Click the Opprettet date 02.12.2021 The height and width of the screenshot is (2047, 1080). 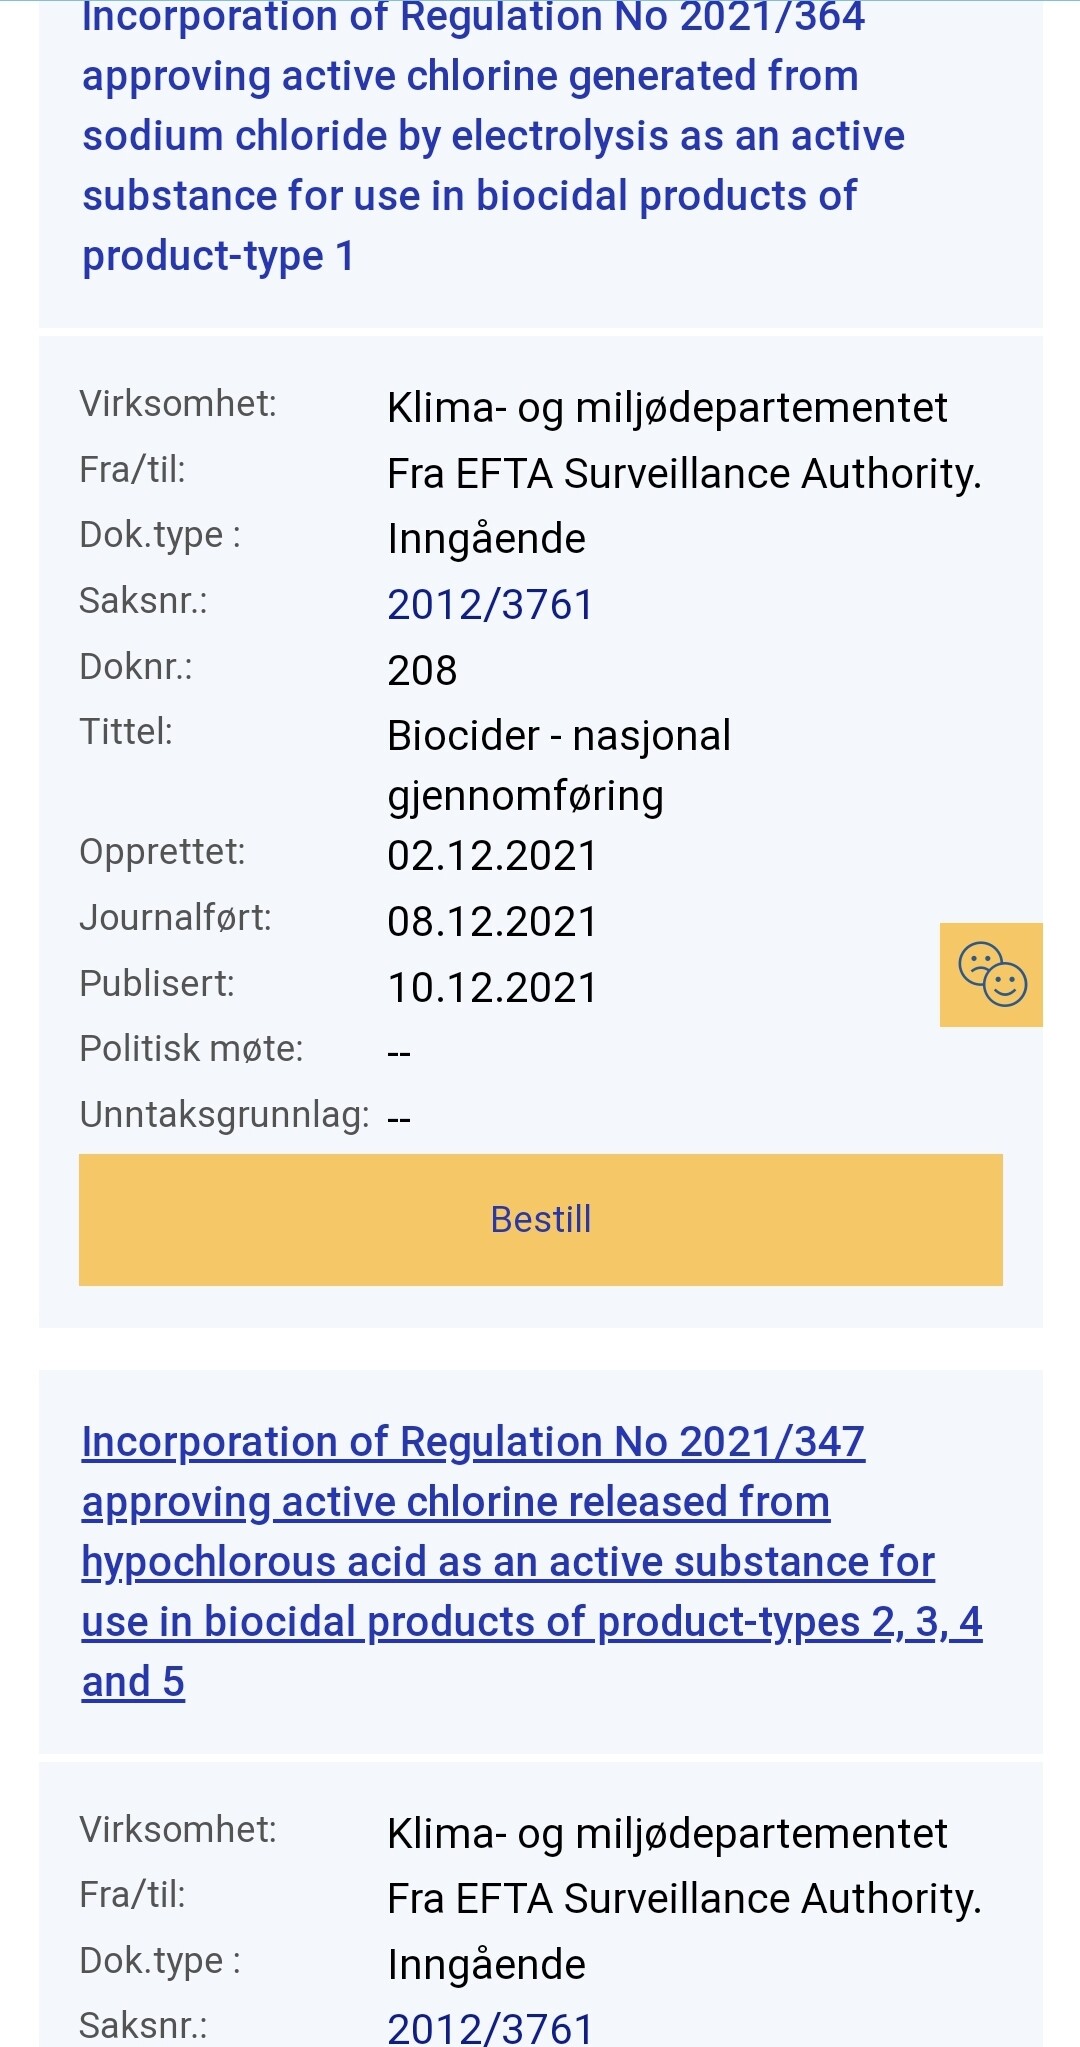click(x=492, y=856)
